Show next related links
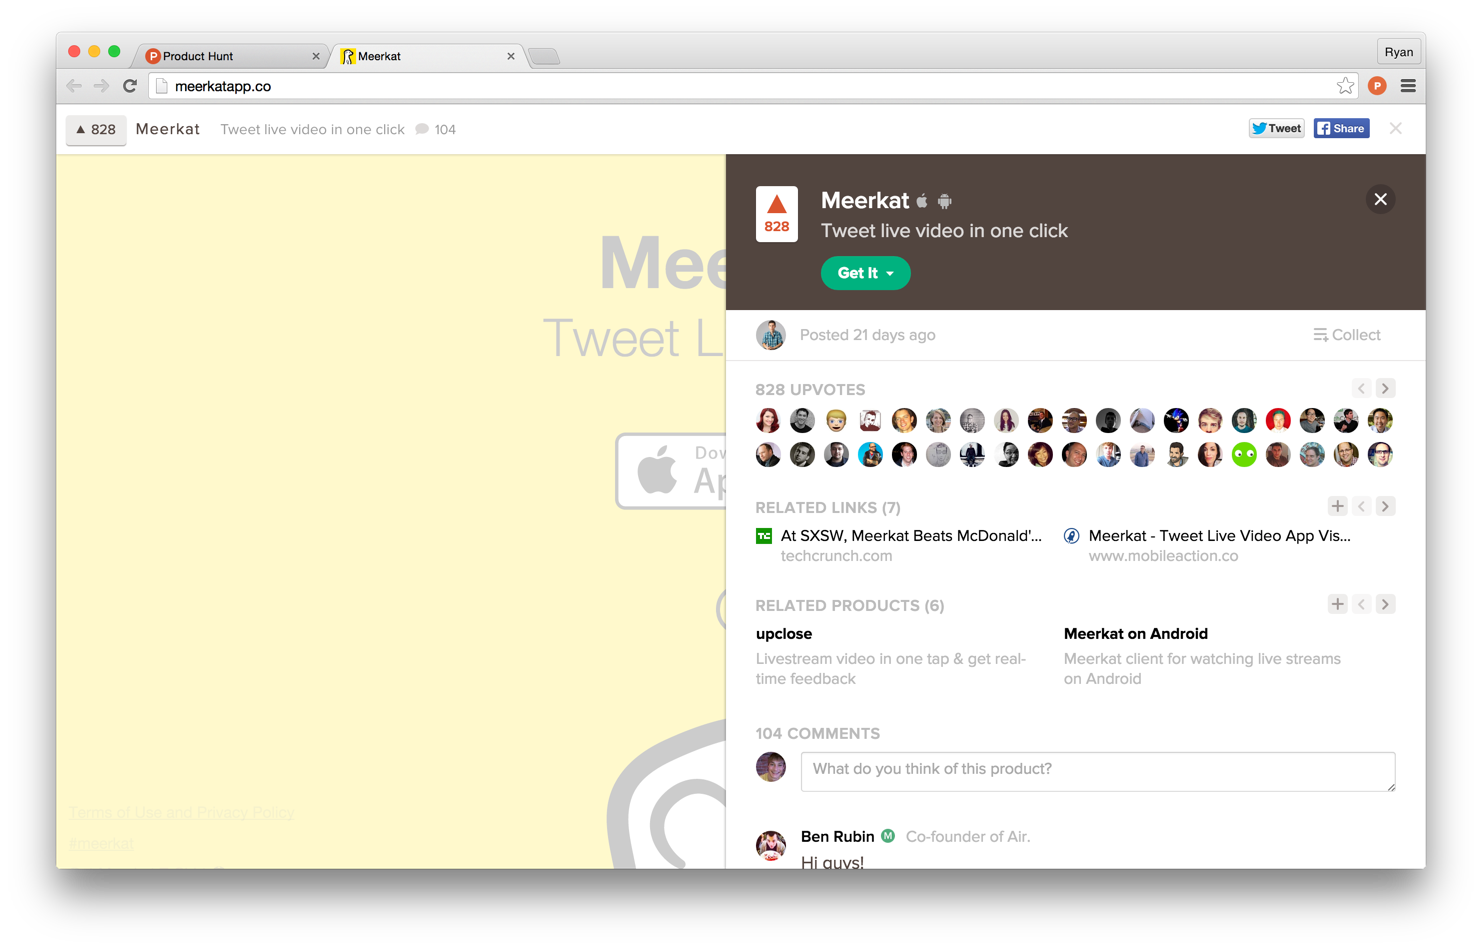Viewport: 1482px width, 949px height. 1385,506
